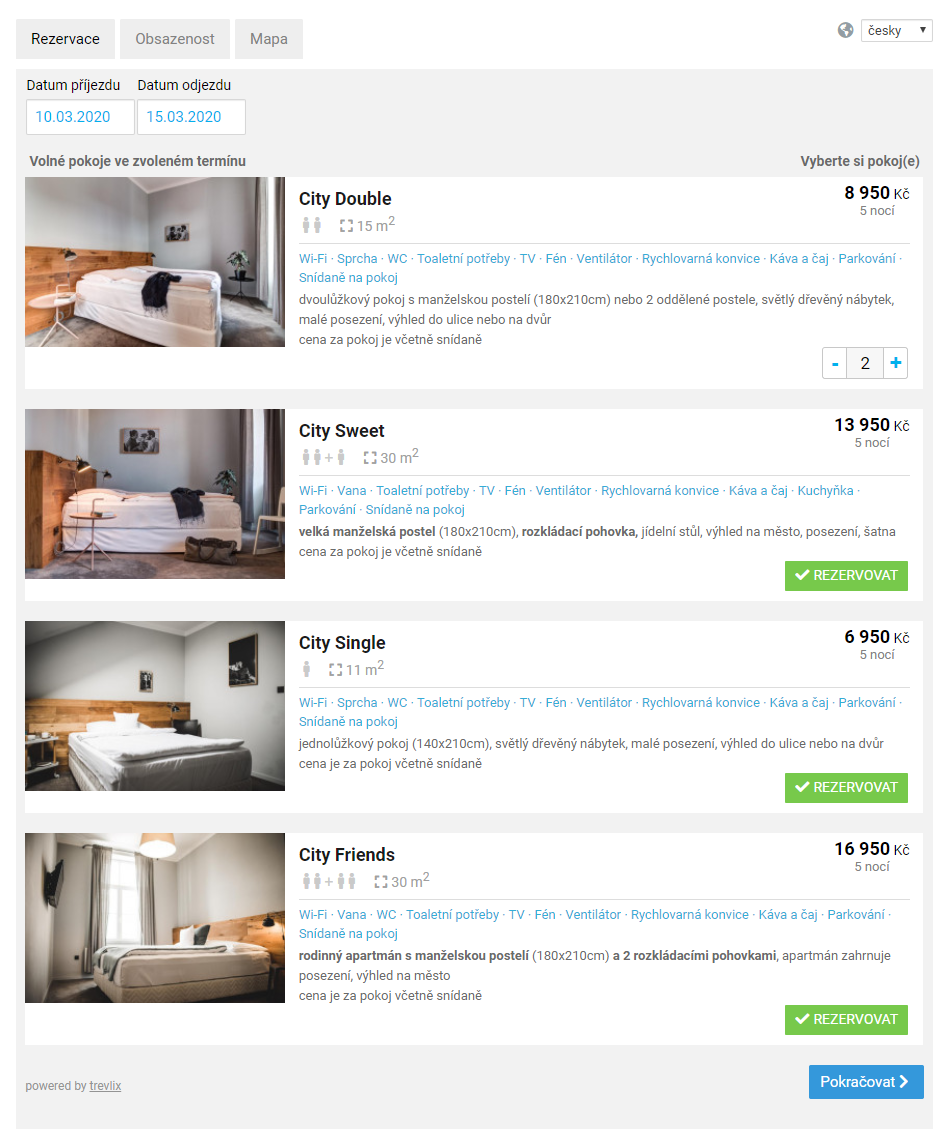Click the globe language icon

point(846,30)
